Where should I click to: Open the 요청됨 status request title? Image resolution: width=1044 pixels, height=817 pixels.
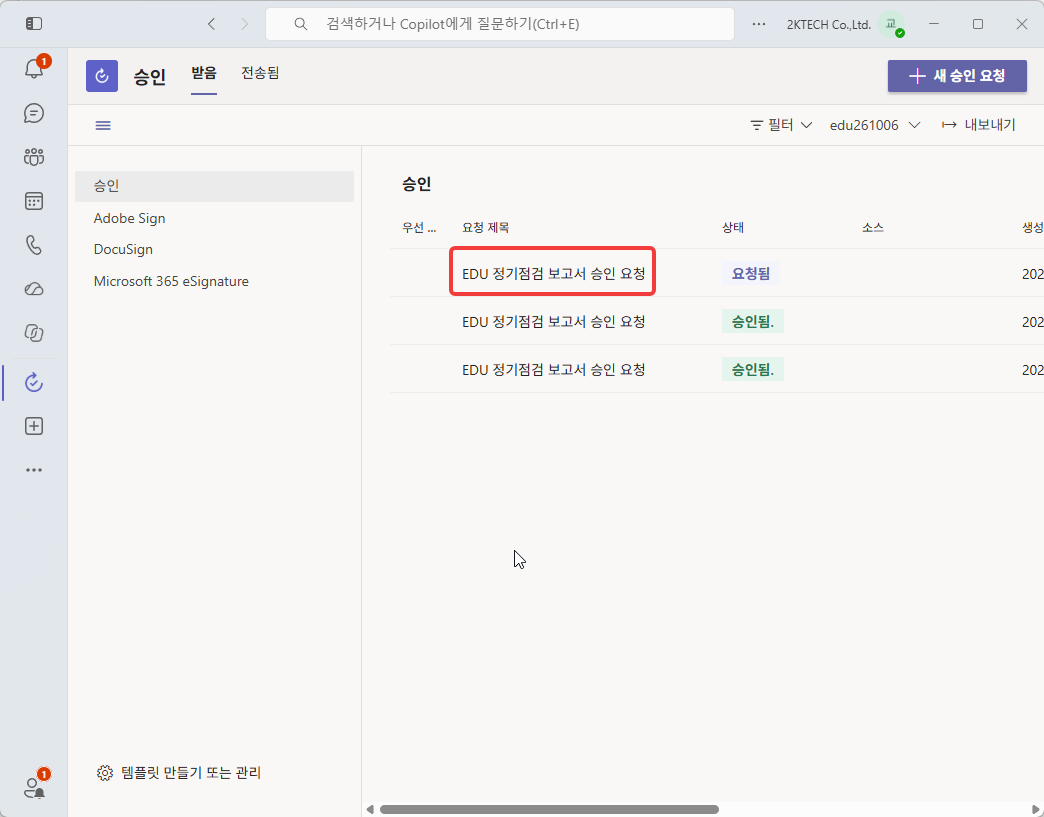(x=553, y=274)
